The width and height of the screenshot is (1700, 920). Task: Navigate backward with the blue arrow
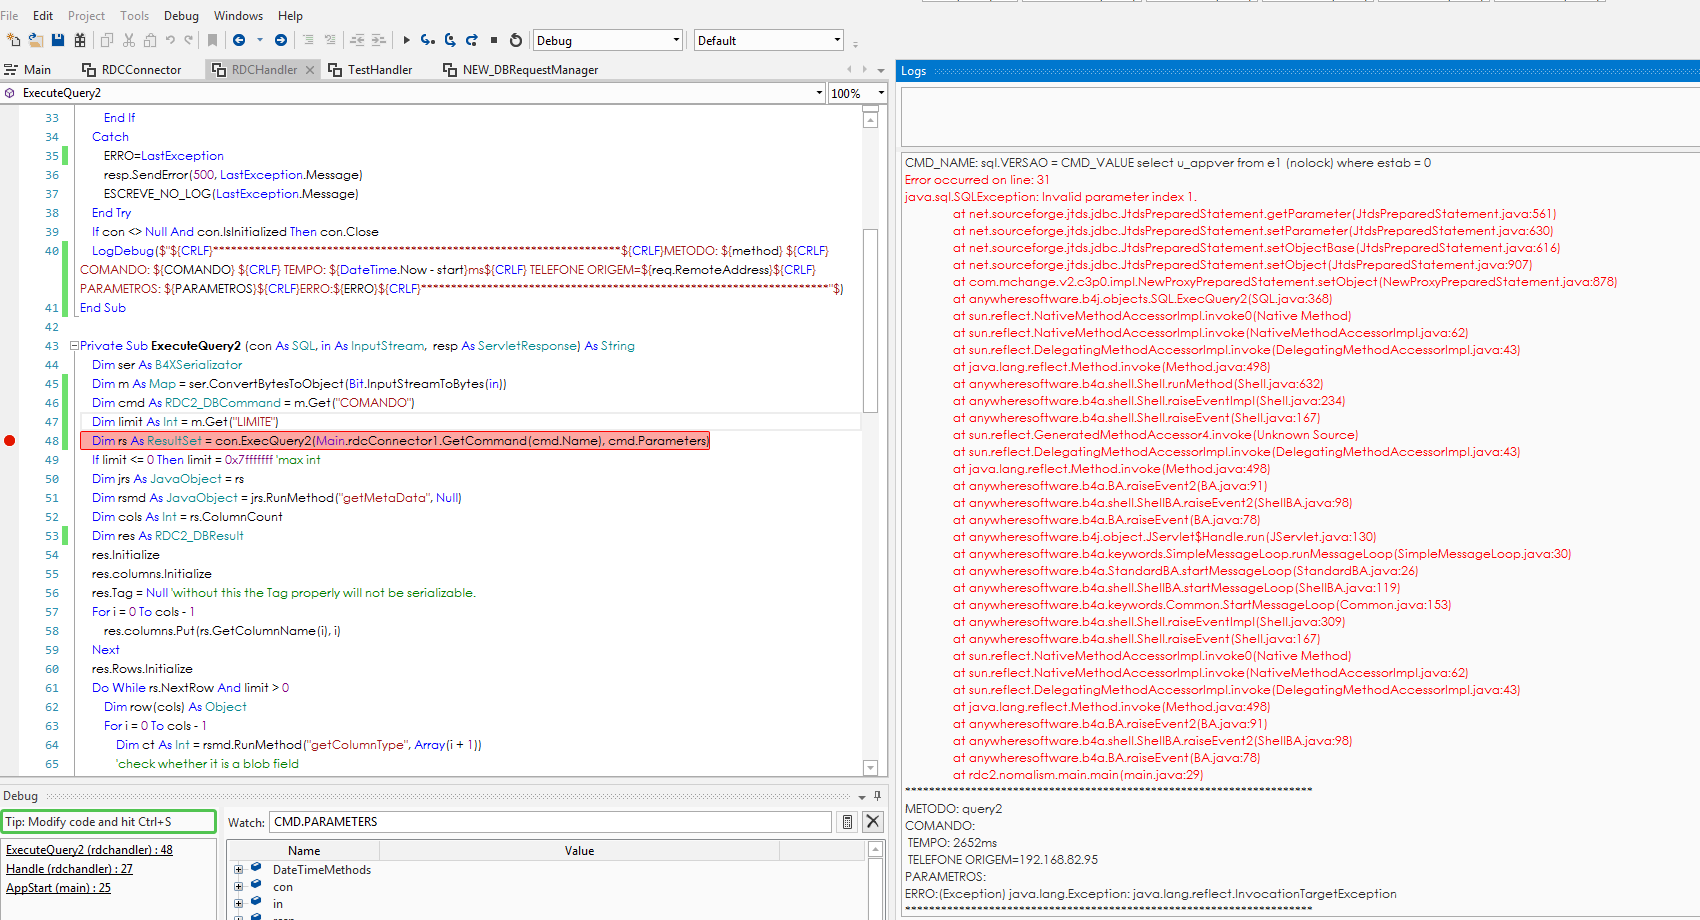[239, 40]
